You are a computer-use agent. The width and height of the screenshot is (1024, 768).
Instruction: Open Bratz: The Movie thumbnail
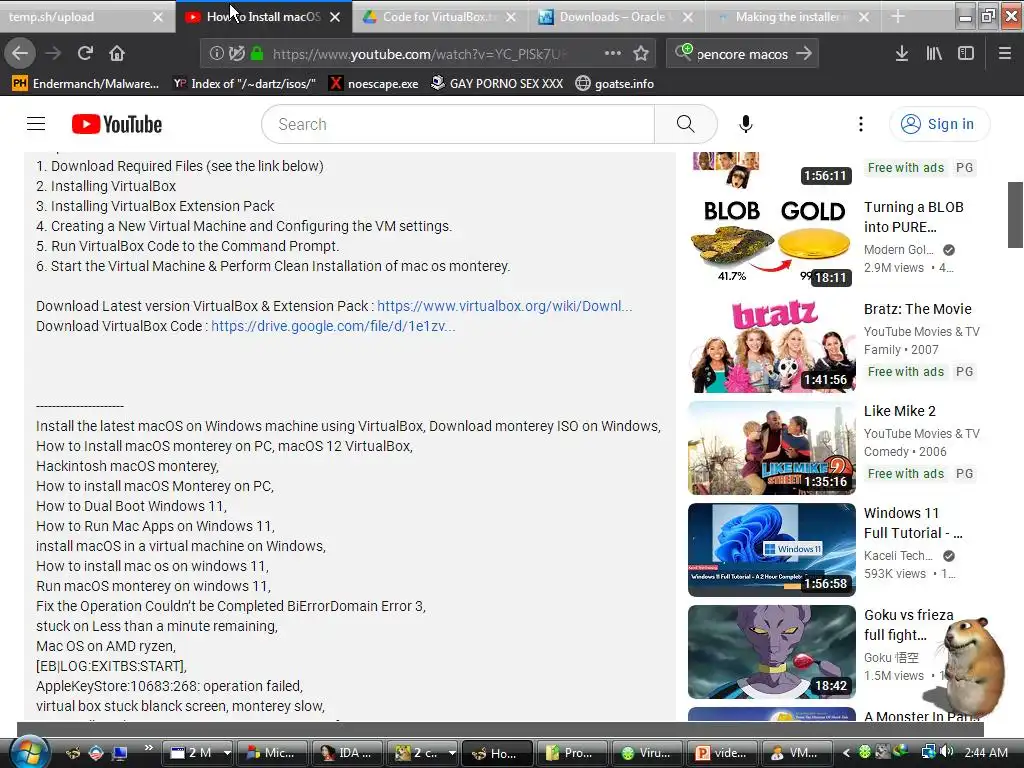tap(771, 345)
